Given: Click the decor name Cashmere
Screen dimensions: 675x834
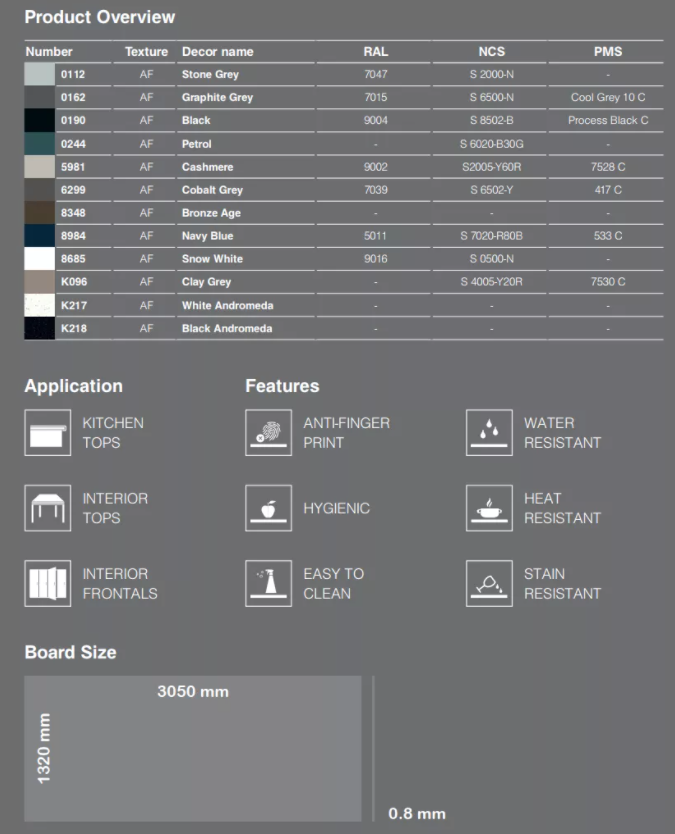Looking at the screenshot, I should coord(207,166).
